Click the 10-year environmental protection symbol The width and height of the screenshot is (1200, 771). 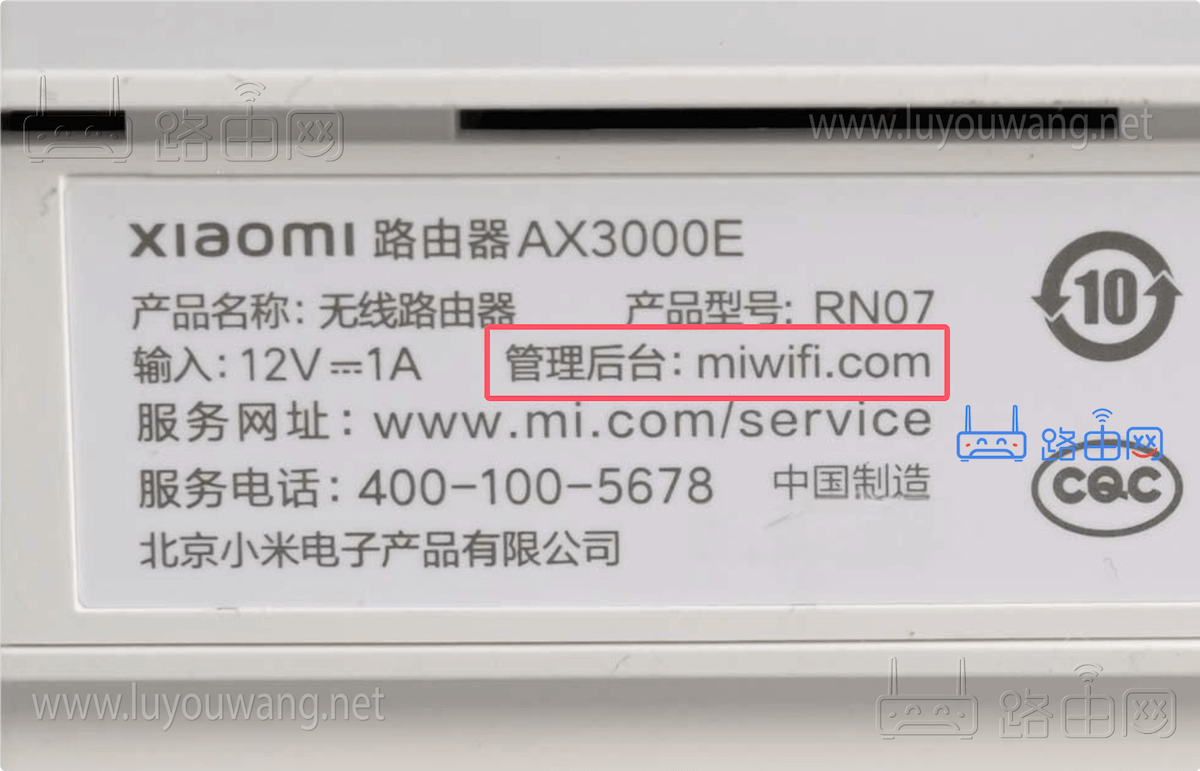coord(1106,296)
